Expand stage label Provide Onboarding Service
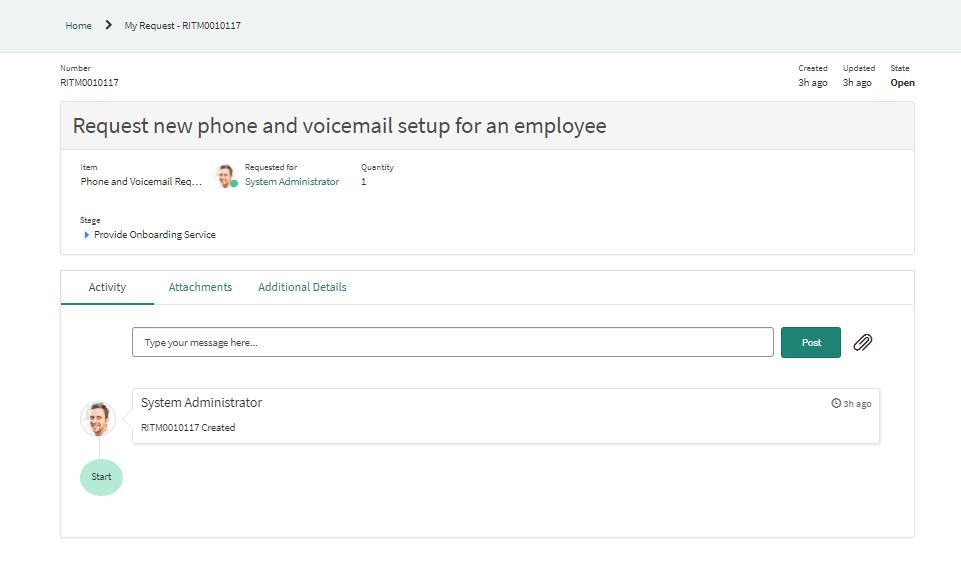 pyautogui.click(x=155, y=235)
